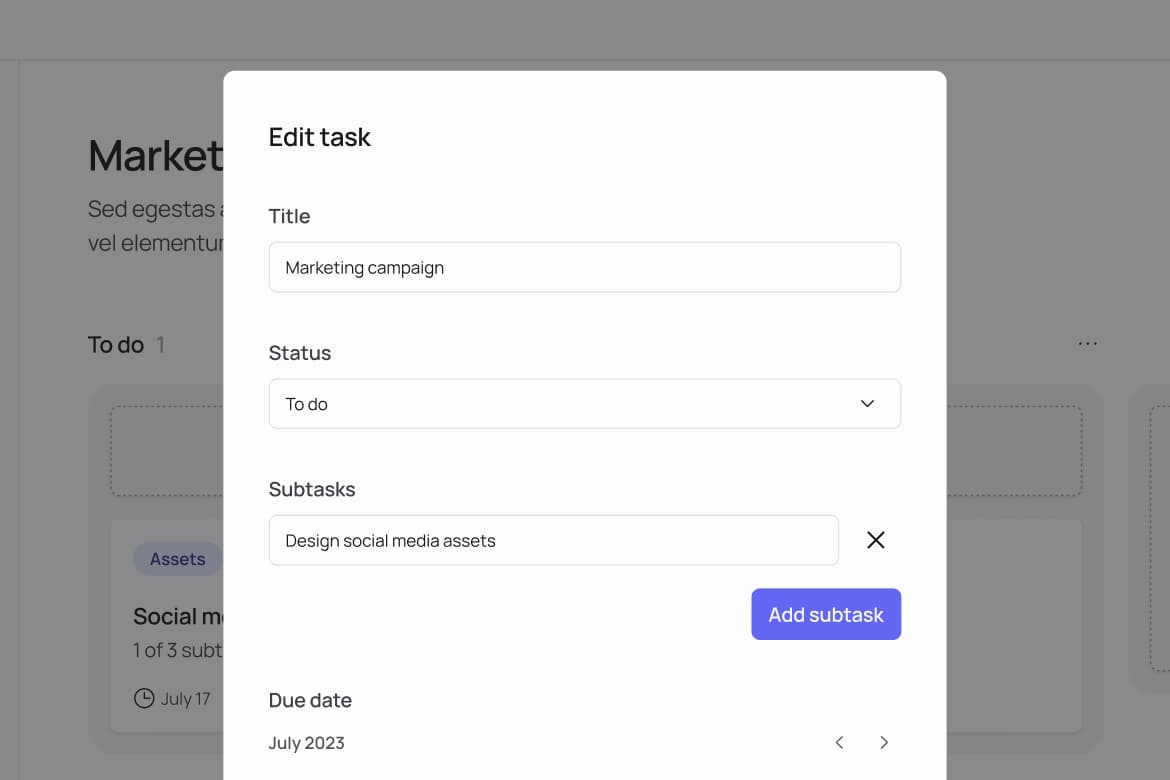1170x780 pixels.
Task: Click the Subtasks section label
Action: (x=312, y=489)
